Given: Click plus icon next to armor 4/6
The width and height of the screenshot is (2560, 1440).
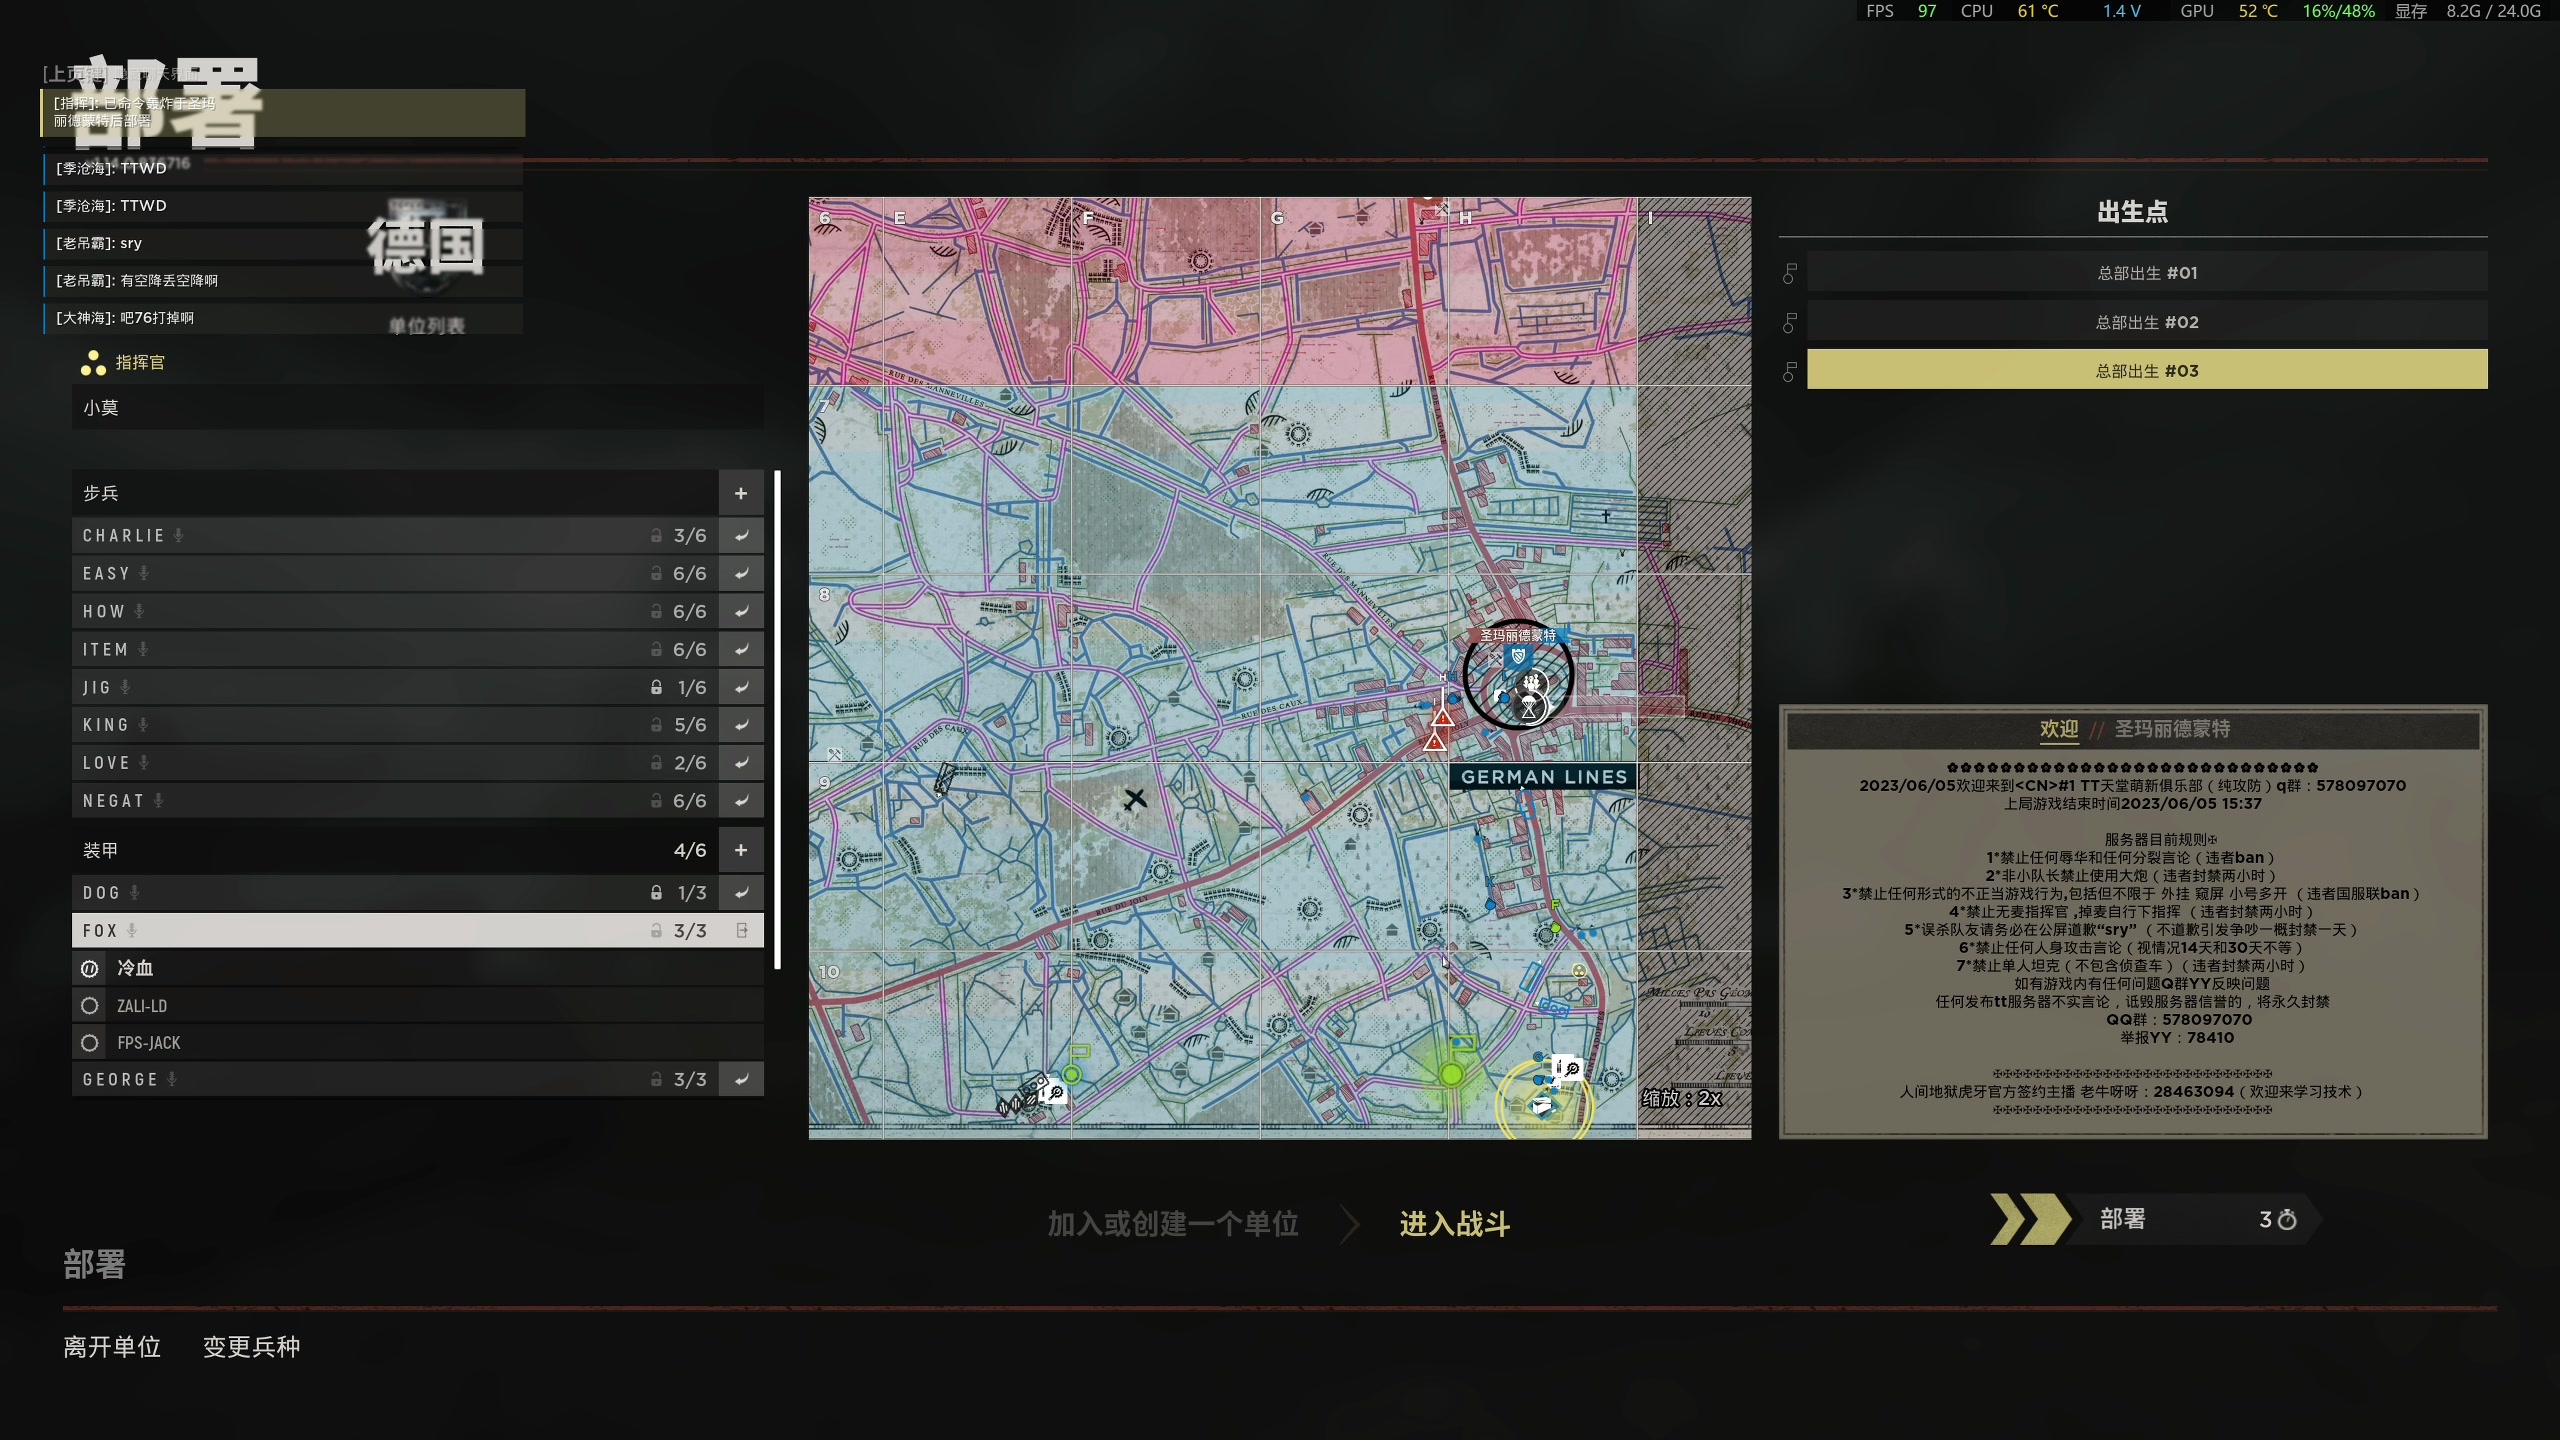Looking at the screenshot, I should [x=740, y=850].
